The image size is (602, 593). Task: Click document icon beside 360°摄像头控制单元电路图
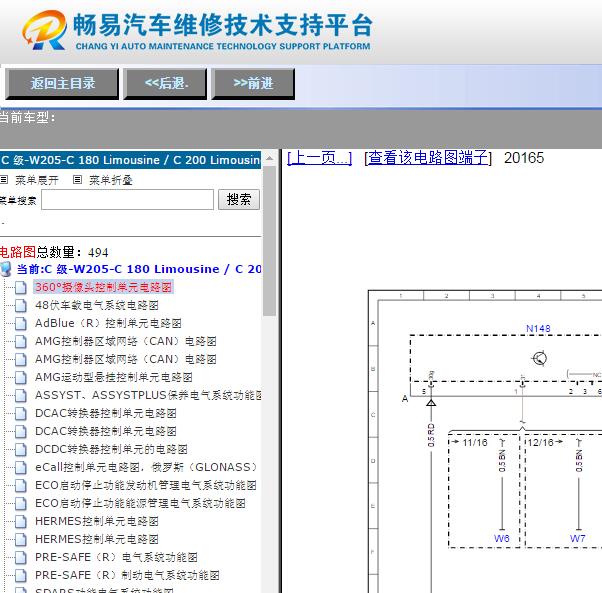click(21, 287)
